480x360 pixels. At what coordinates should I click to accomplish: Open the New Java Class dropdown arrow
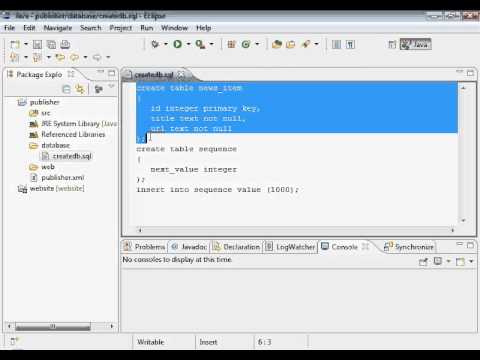257,44
